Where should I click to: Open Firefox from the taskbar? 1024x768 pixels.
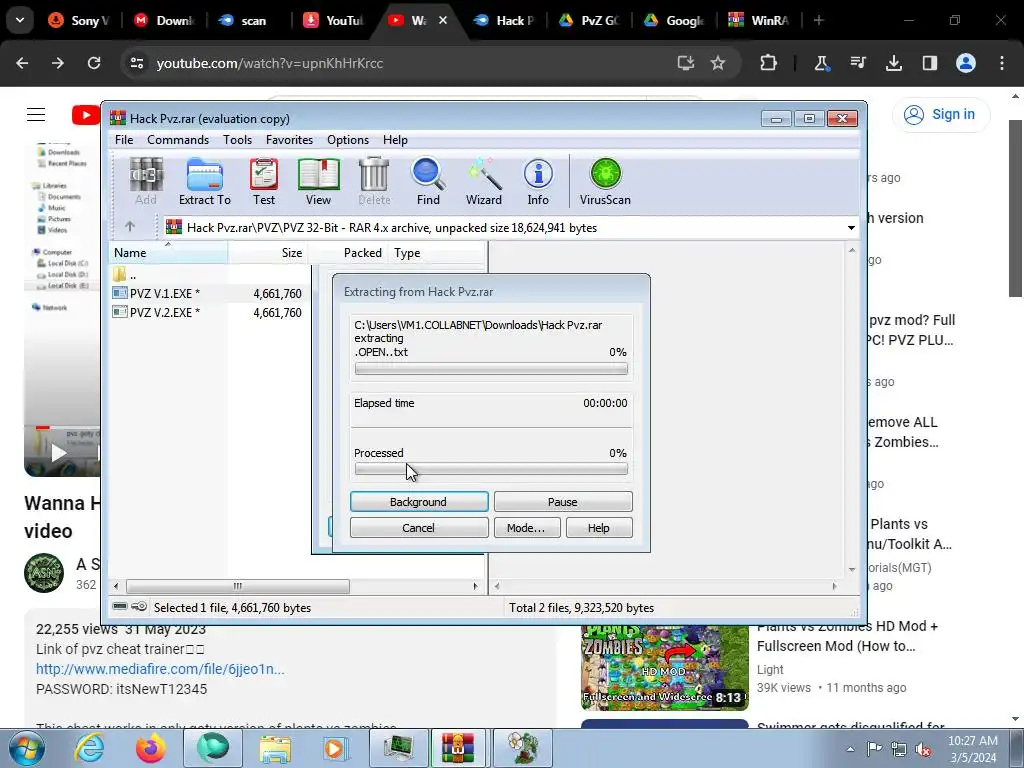pos(150,748)
